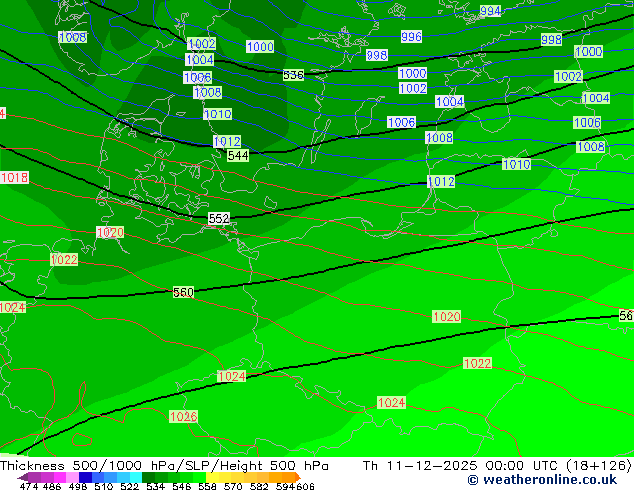Click the 996 isobar label
Screen dimensions: 634x490
pyautogui.click(x=411, y=36)
